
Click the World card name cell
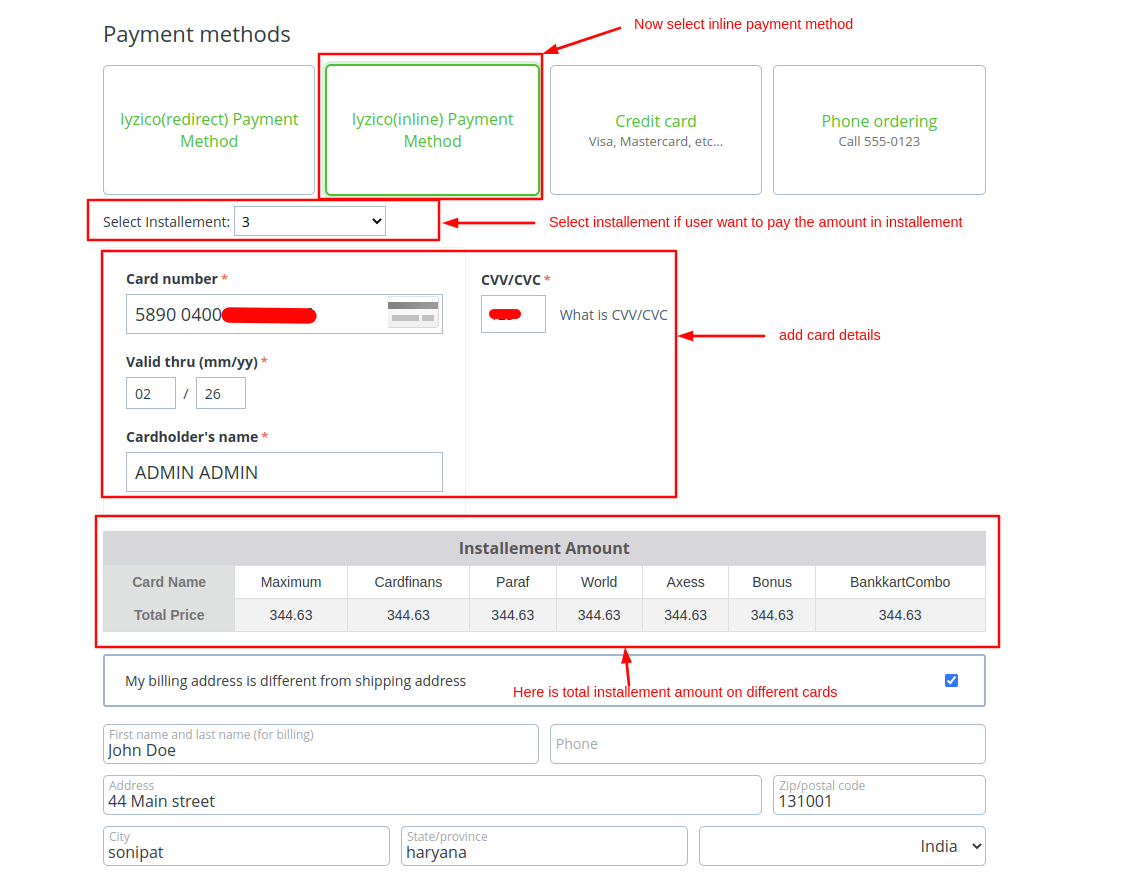[599, 582]
